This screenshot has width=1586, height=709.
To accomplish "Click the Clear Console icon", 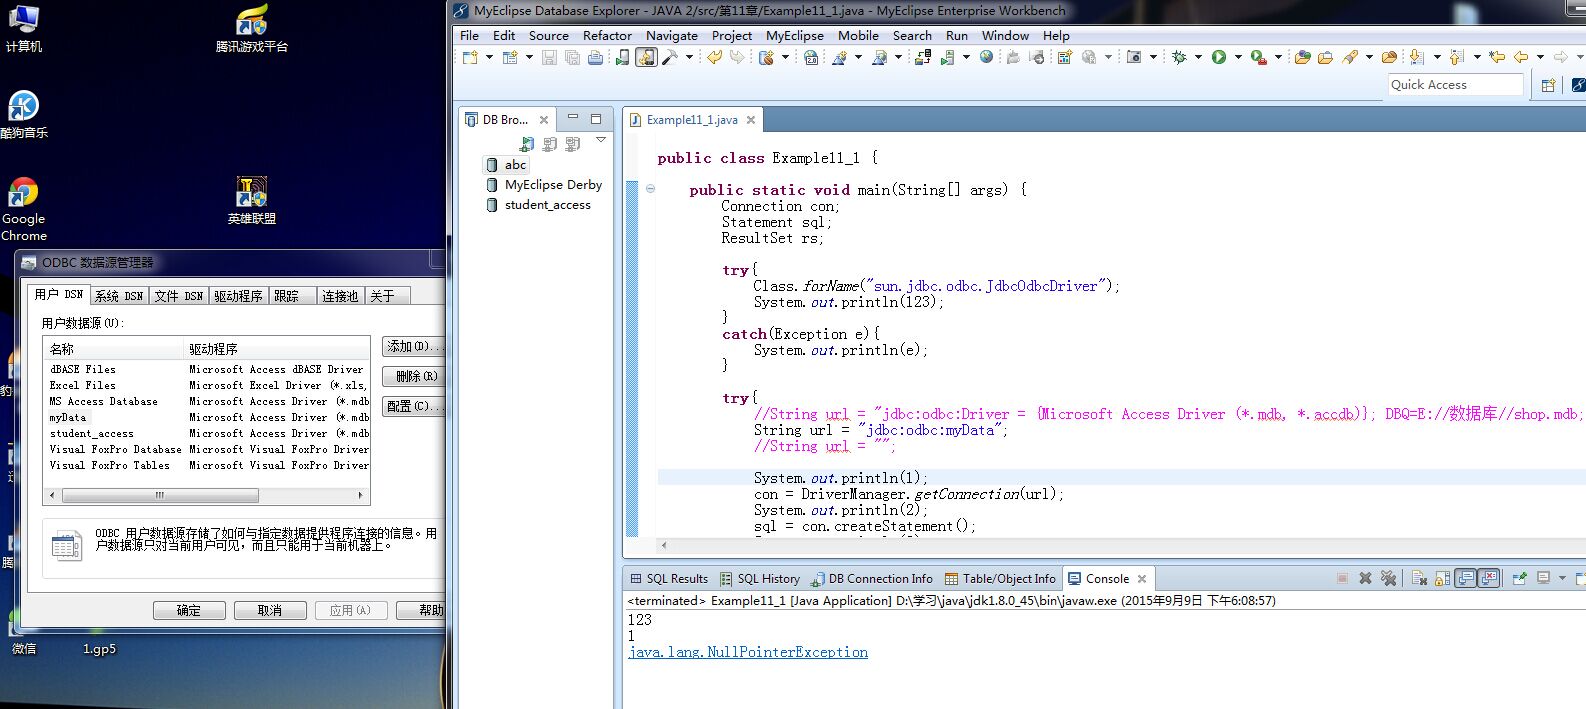I will [1419, 578].
